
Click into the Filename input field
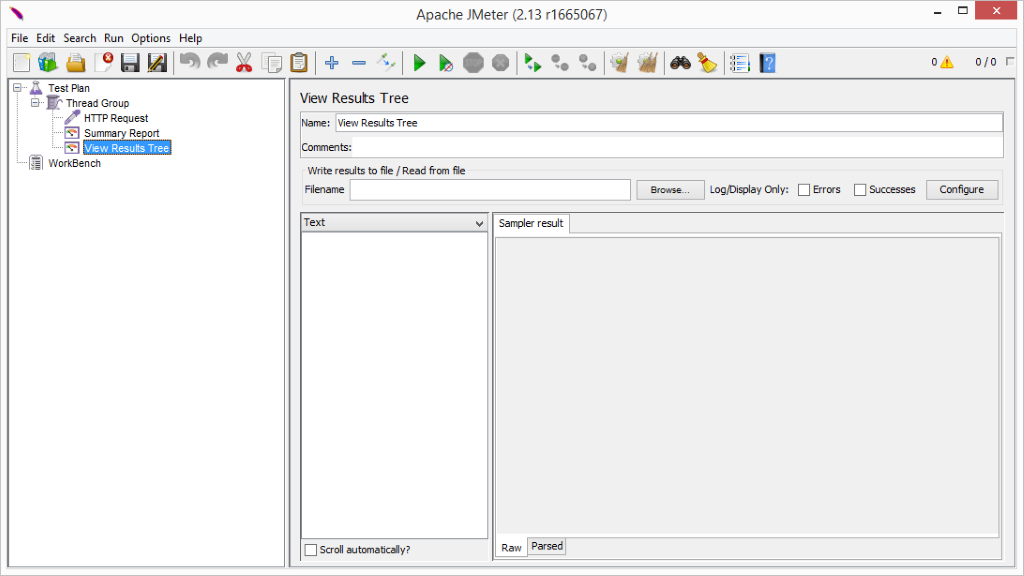click(x=490, y=189)
